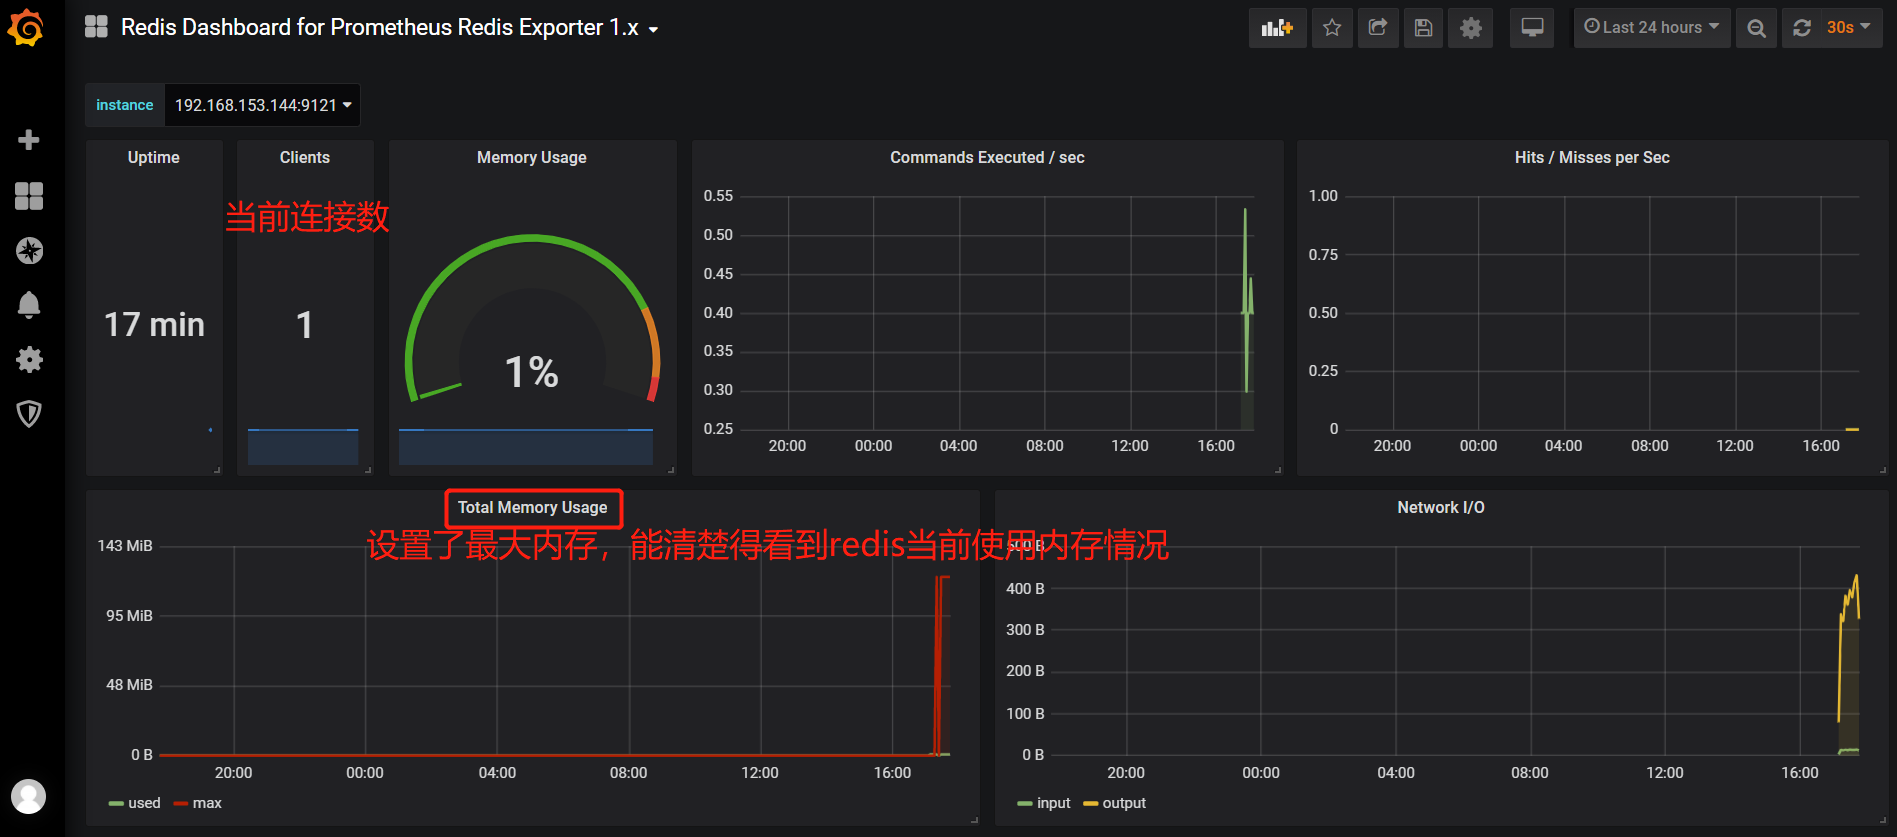Open Hits / Misses per Sec panel menu
1897x837 pixels.
click(x=1592, y=158)
